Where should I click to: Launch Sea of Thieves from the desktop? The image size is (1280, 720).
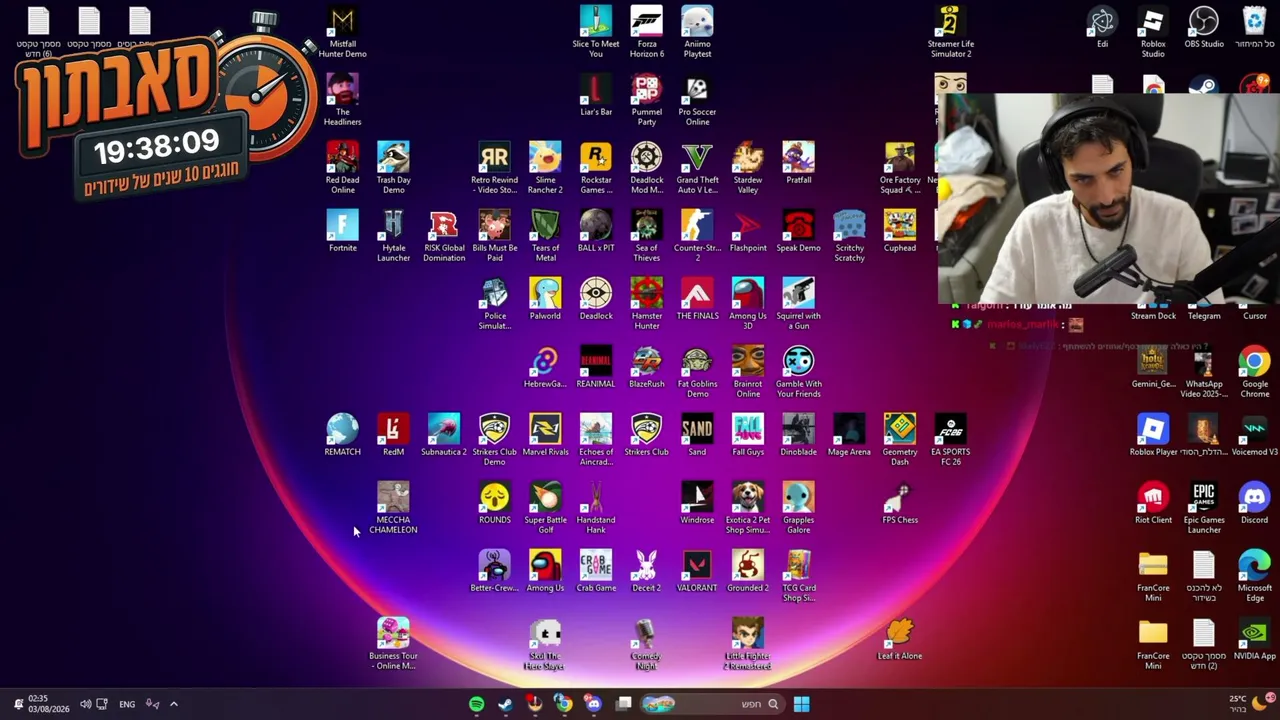(647, 235)
